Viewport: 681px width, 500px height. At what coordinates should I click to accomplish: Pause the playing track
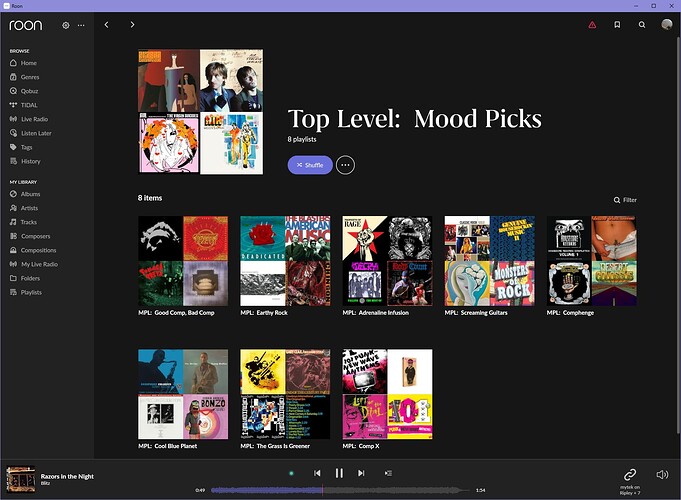pos(339,473)
